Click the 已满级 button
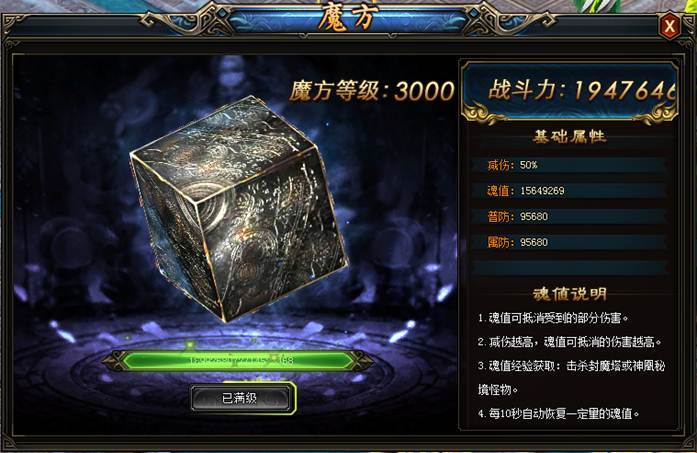 pyautogui.click(x=243, y=397)
